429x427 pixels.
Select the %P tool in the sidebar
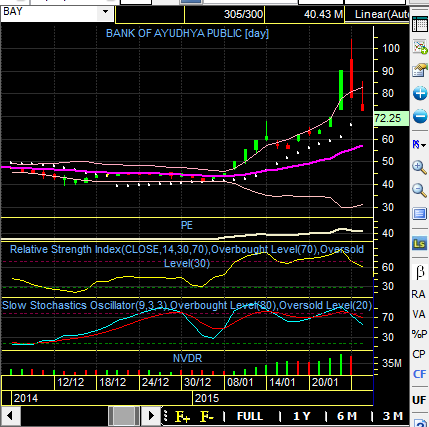coord(419,334)
